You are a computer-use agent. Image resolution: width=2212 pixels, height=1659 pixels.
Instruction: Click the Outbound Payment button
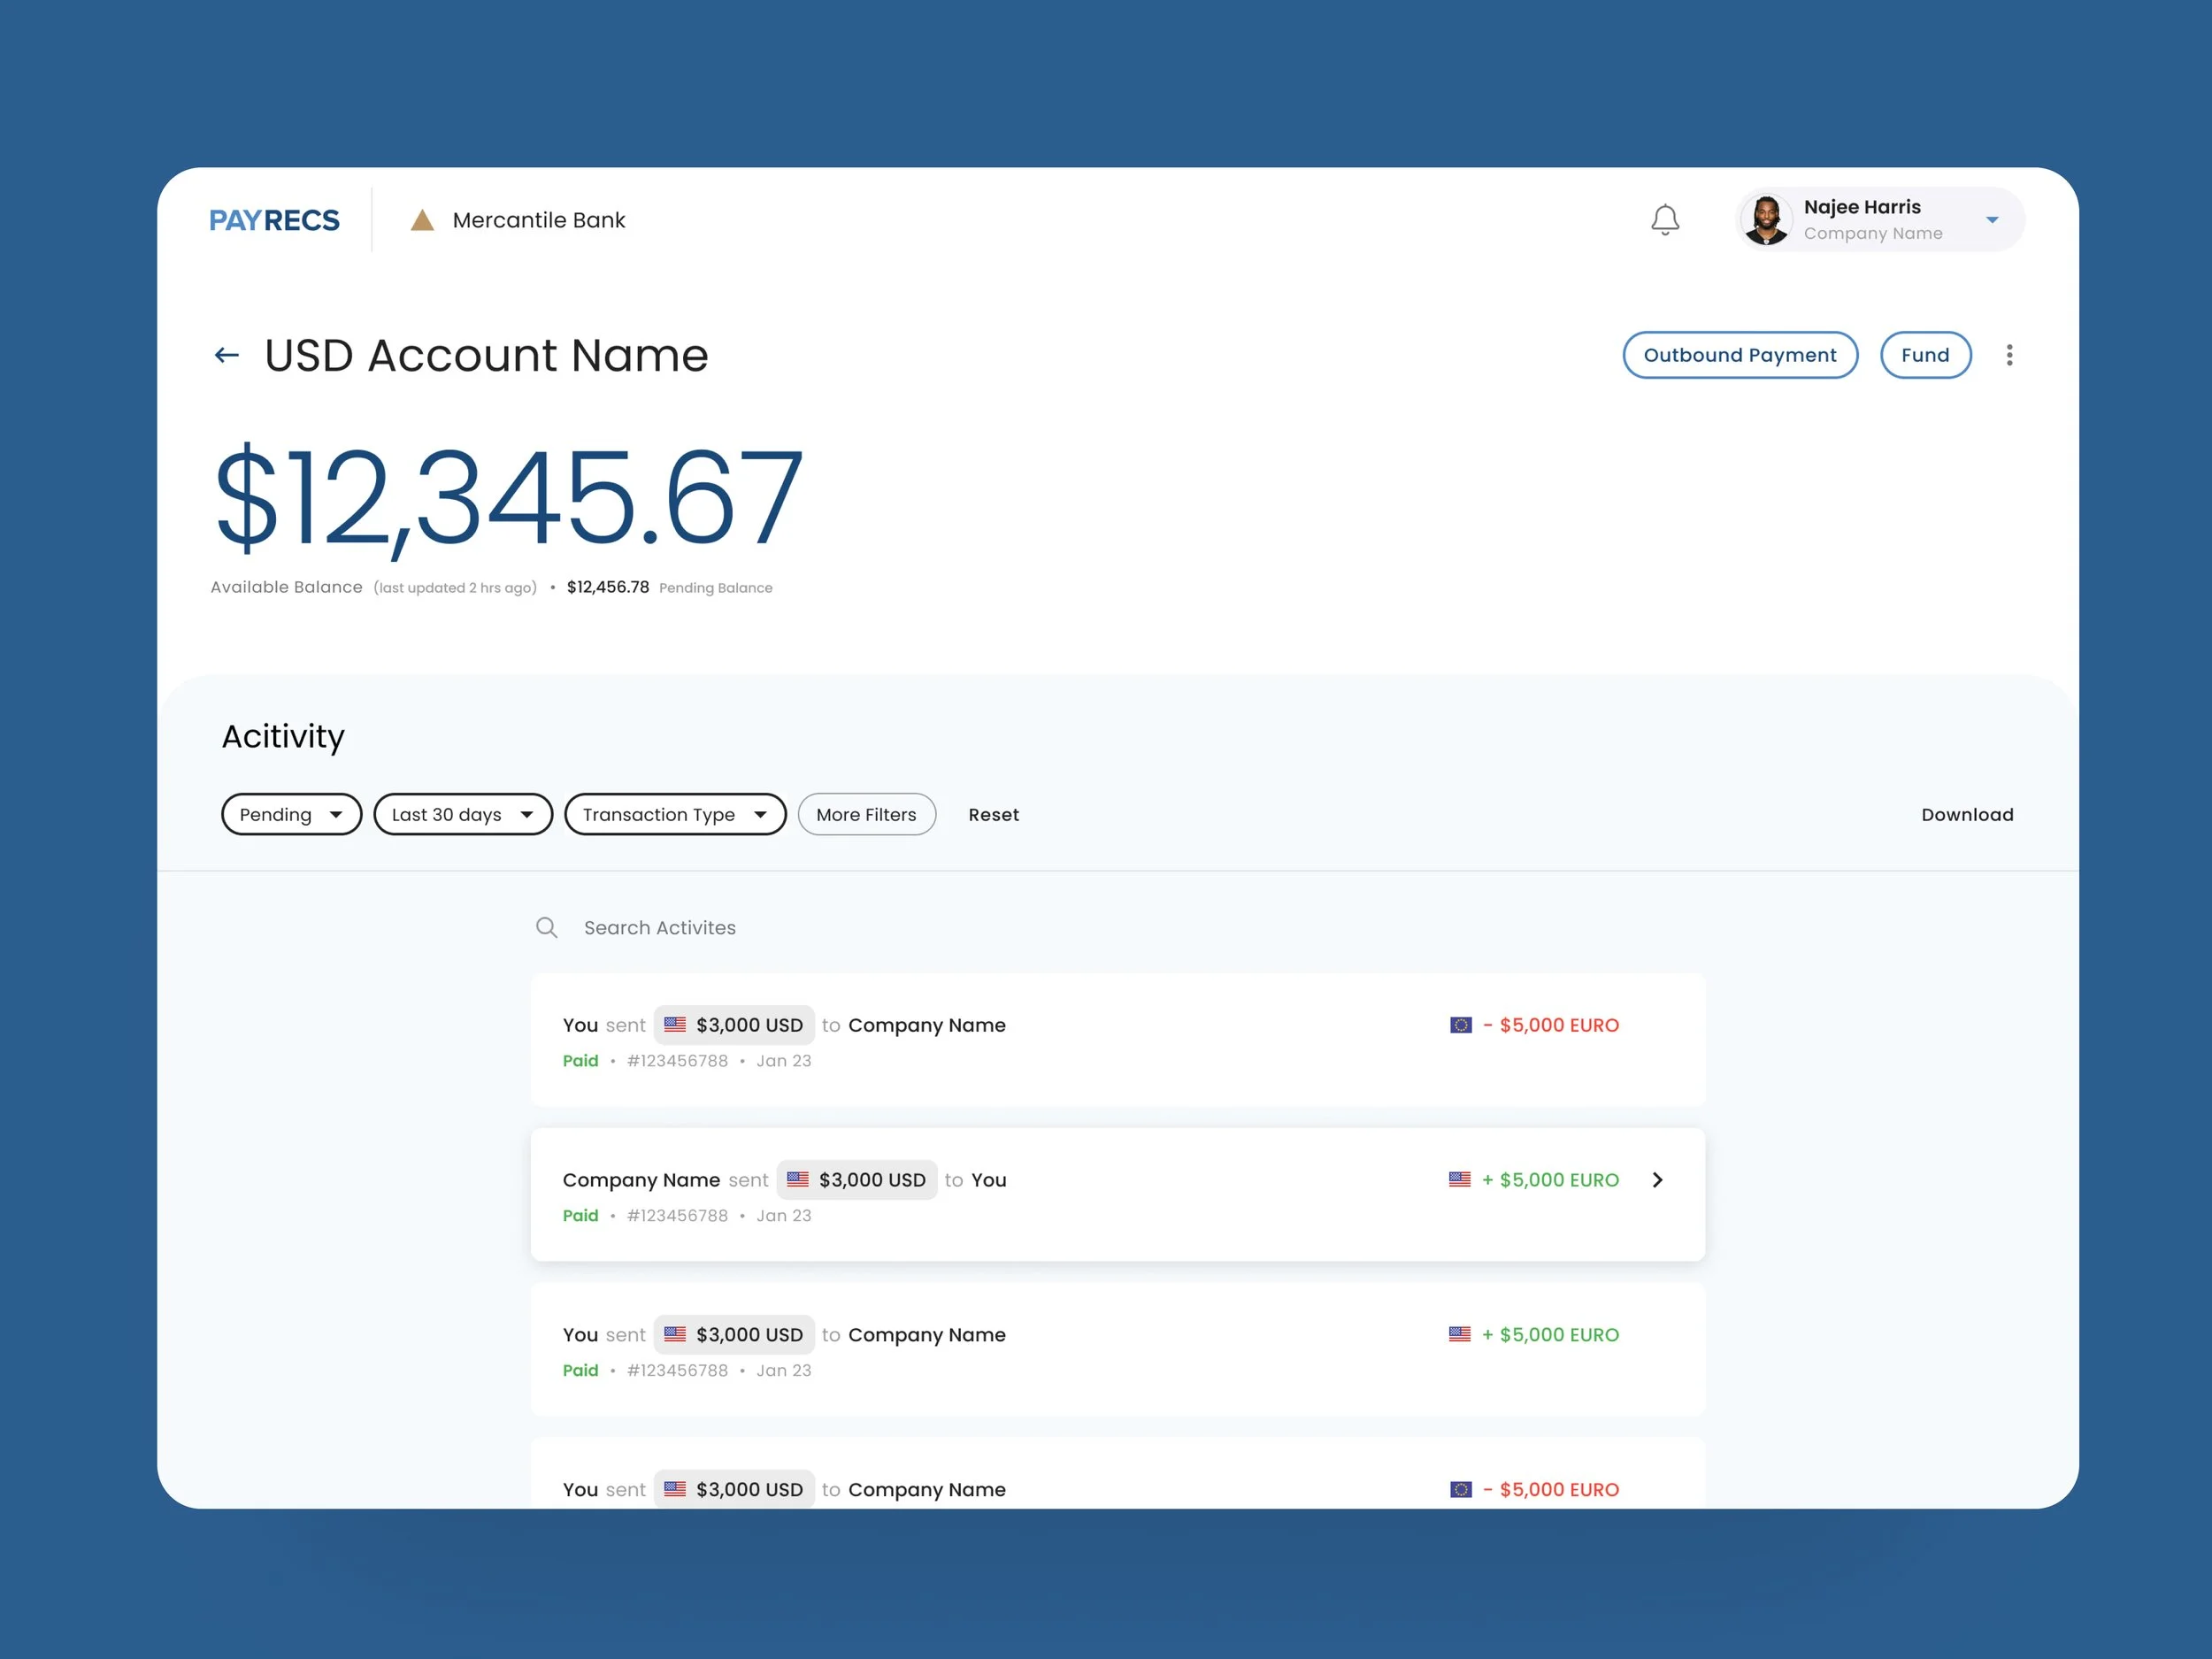click(x=1740, y=355)
